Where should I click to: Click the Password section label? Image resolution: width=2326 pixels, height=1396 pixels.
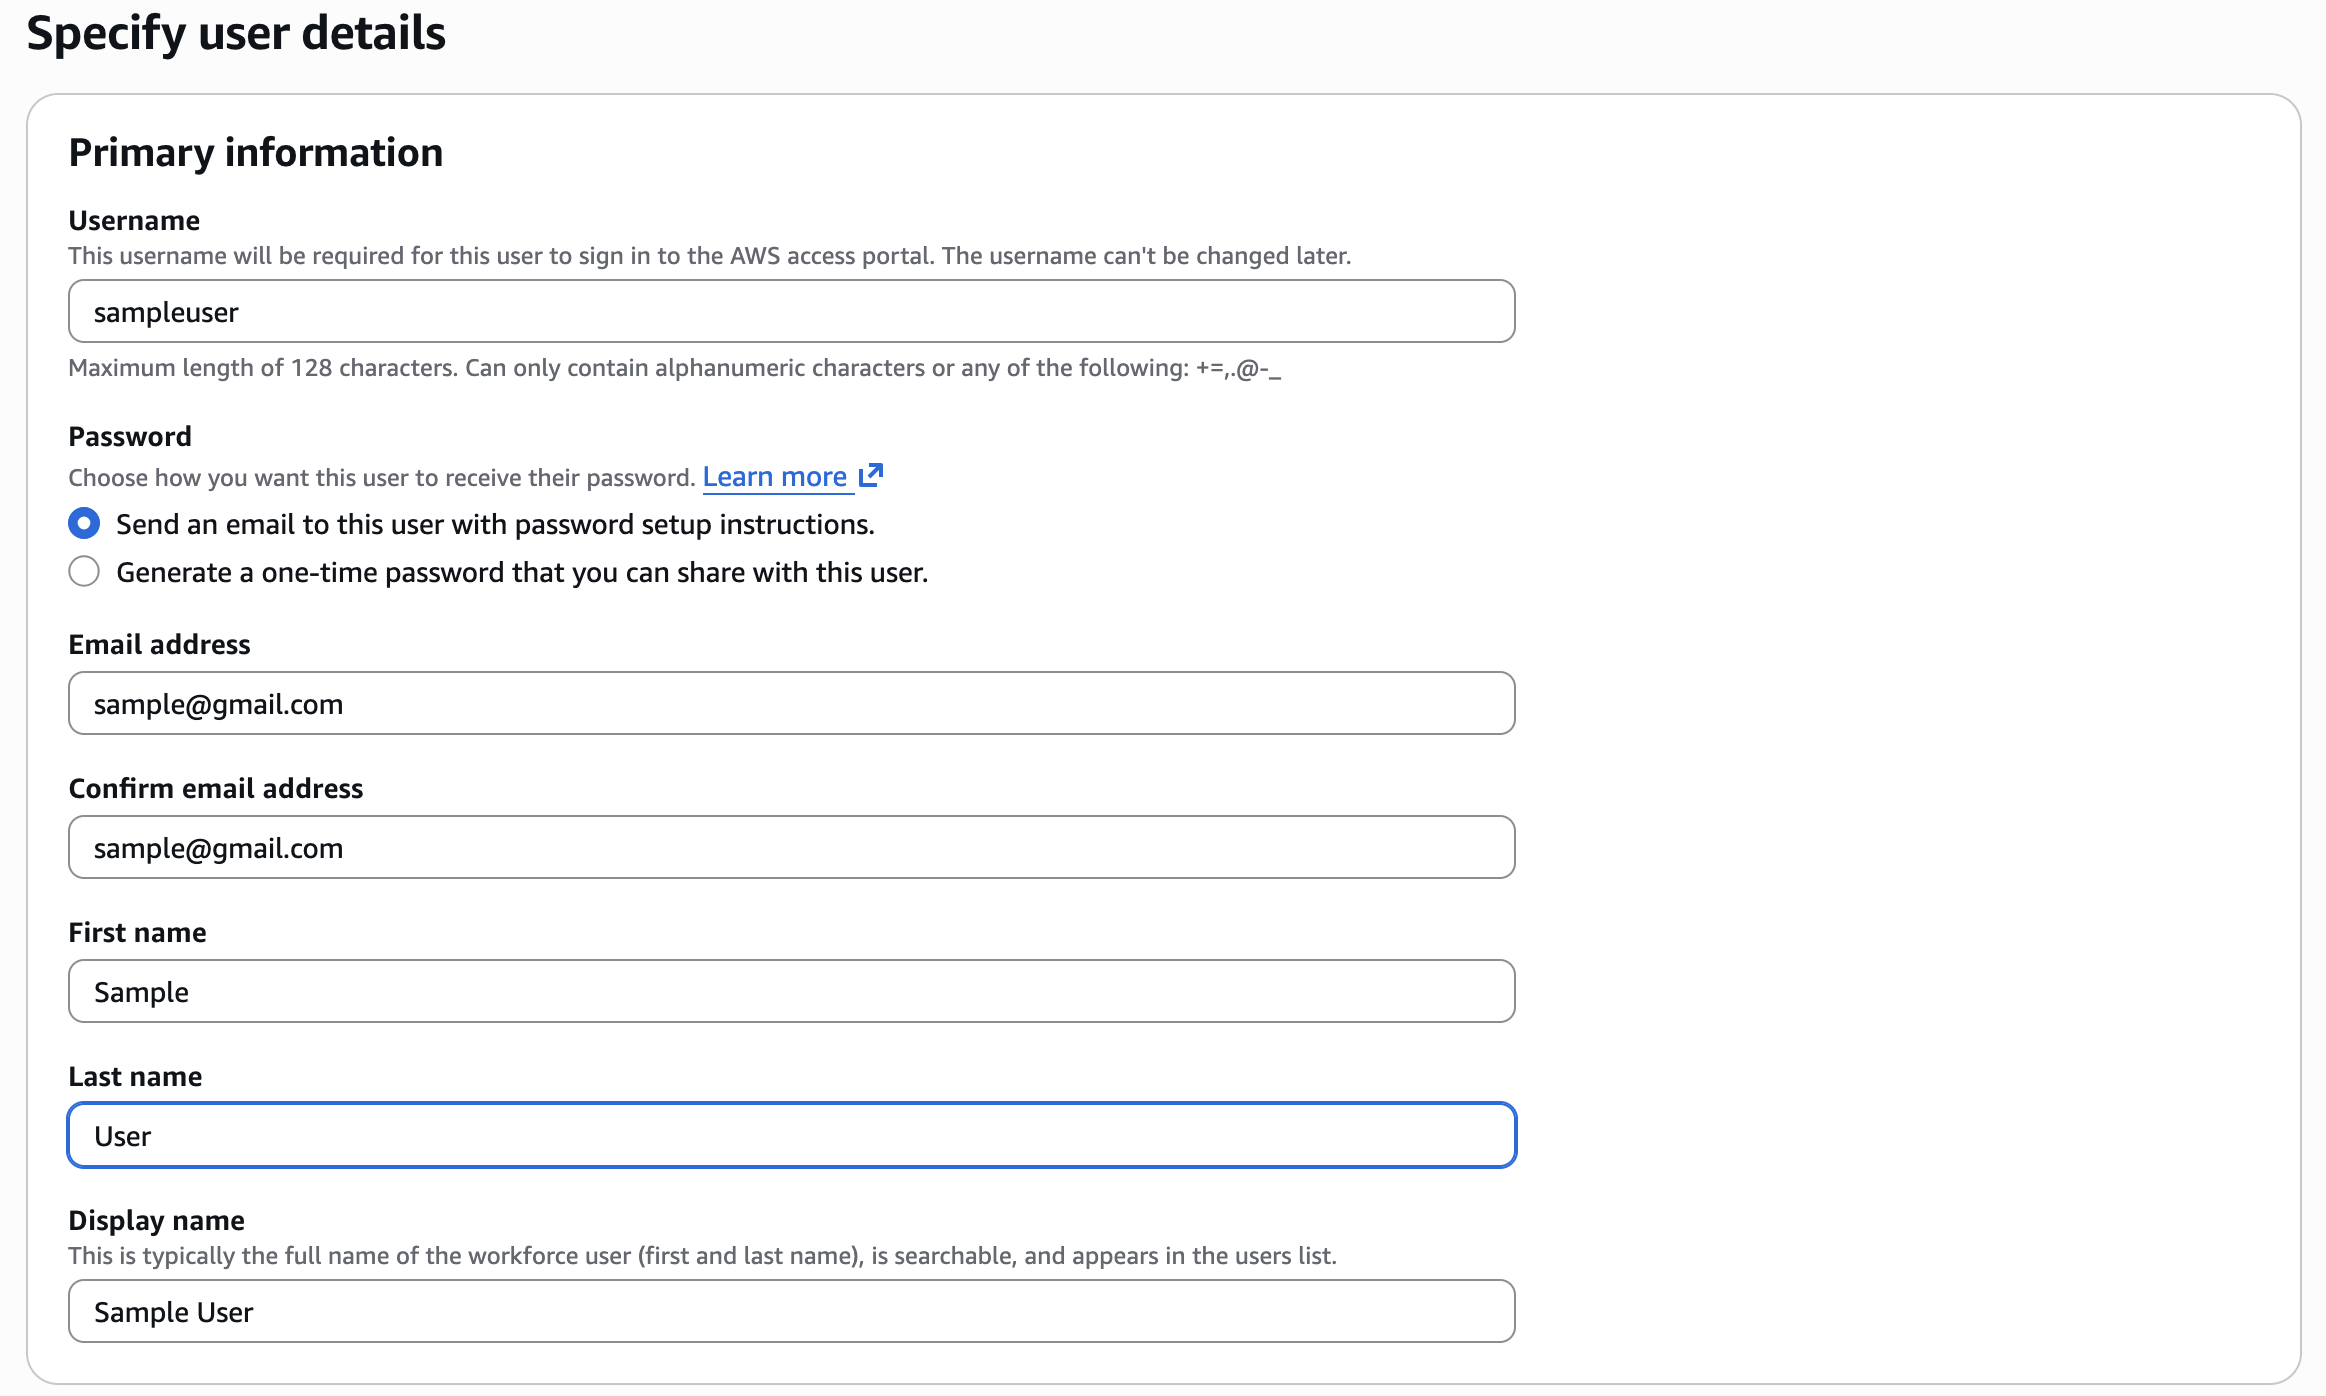pyautogui.click(x=130, y=435)
